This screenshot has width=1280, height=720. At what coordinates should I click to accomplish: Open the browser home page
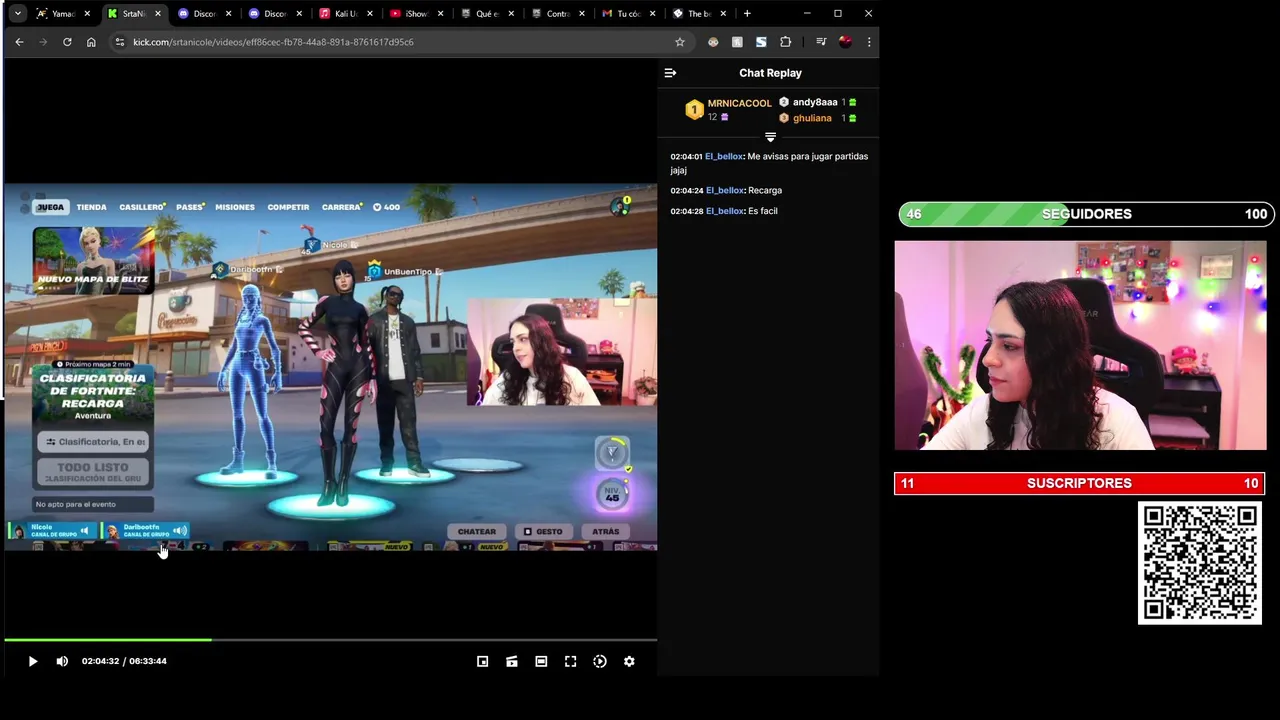point(91,42)
